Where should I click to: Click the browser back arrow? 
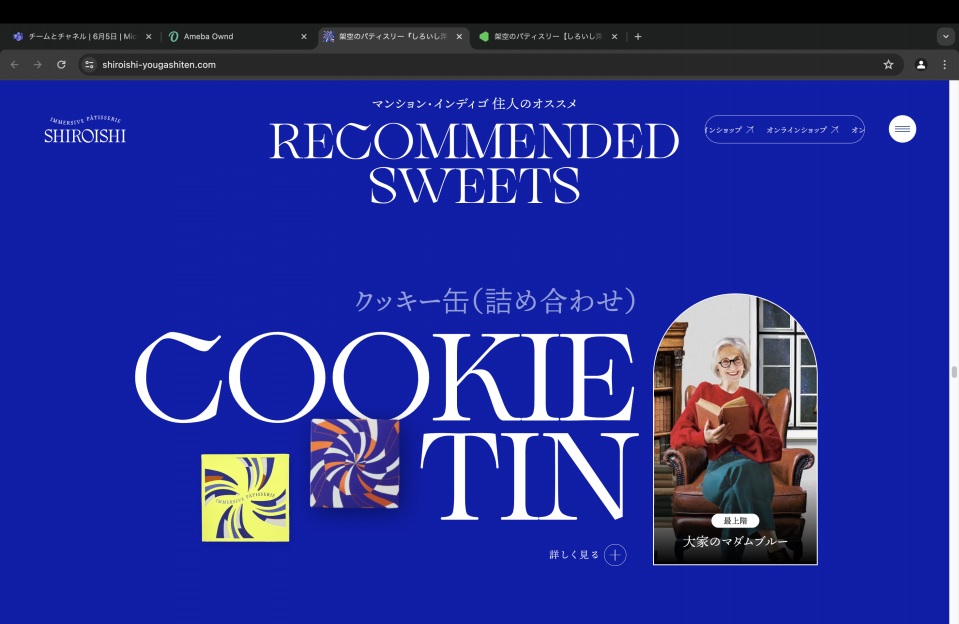pyautogui.click(x=15, y=64)
